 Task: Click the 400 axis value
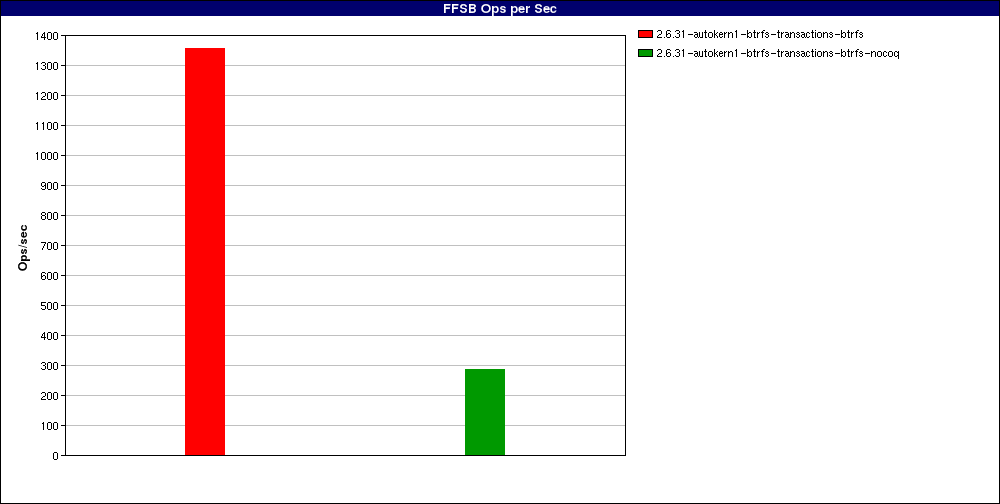(x=49, y=336)
